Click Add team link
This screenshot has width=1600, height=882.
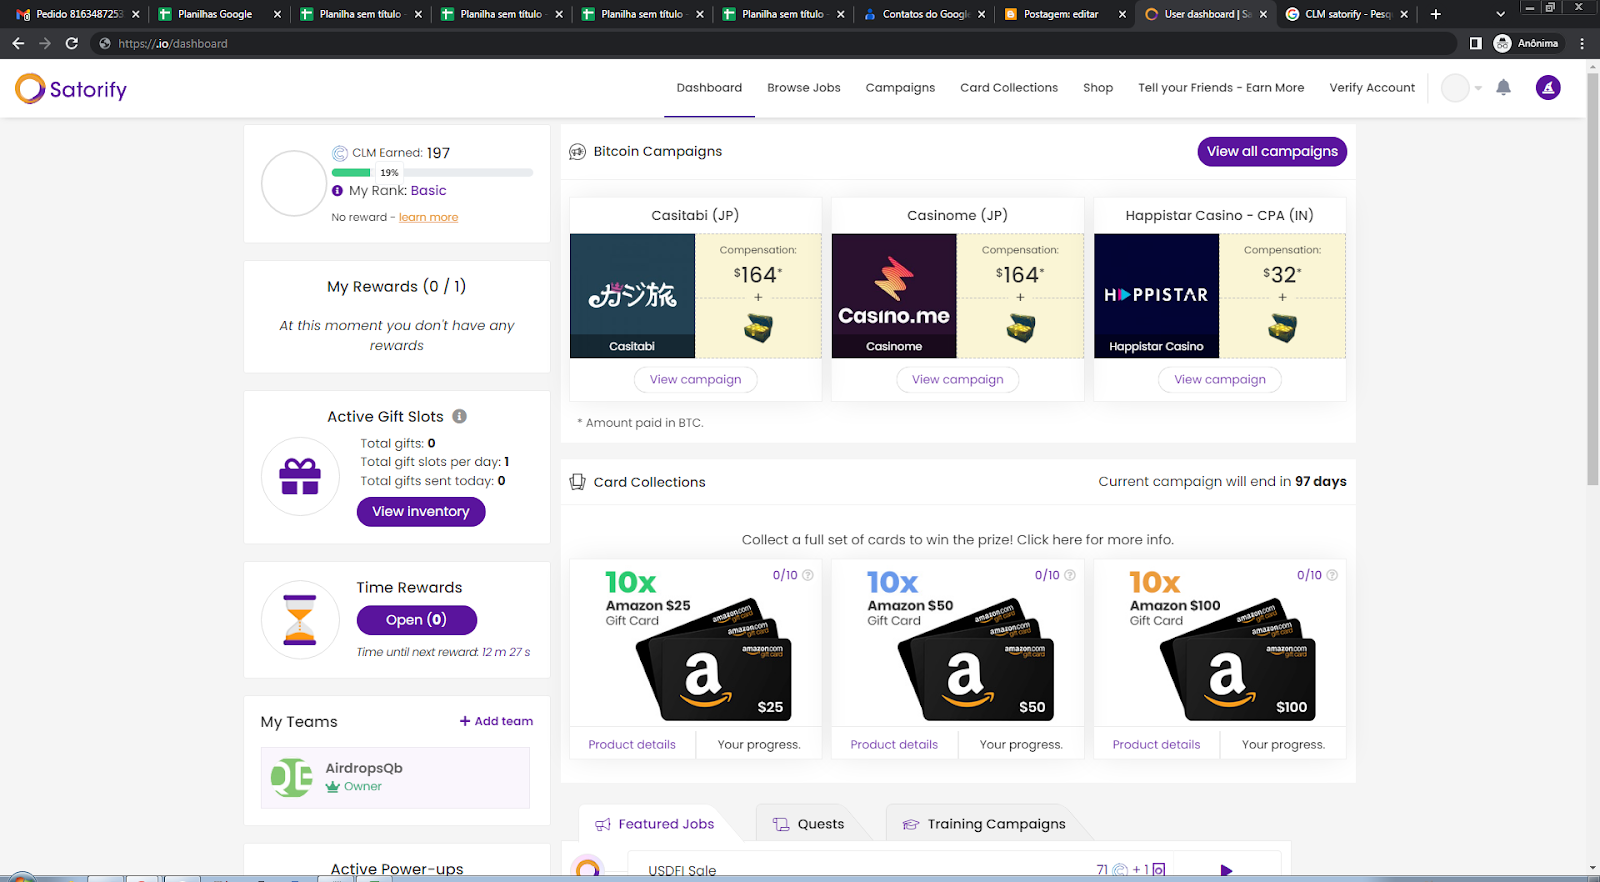click(x=496, y=721)
